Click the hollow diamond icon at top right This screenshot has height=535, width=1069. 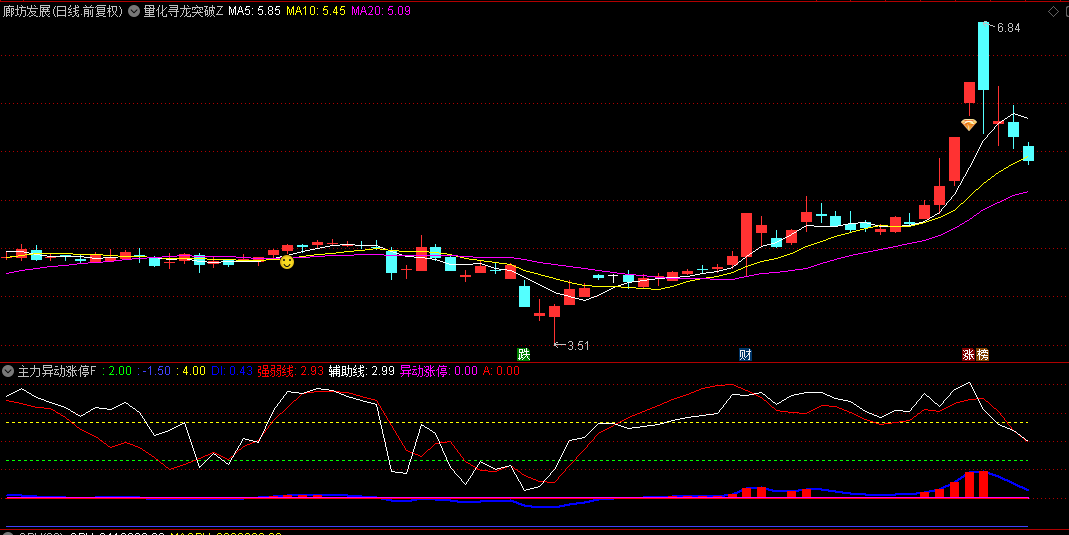(x=1053, y=11)
